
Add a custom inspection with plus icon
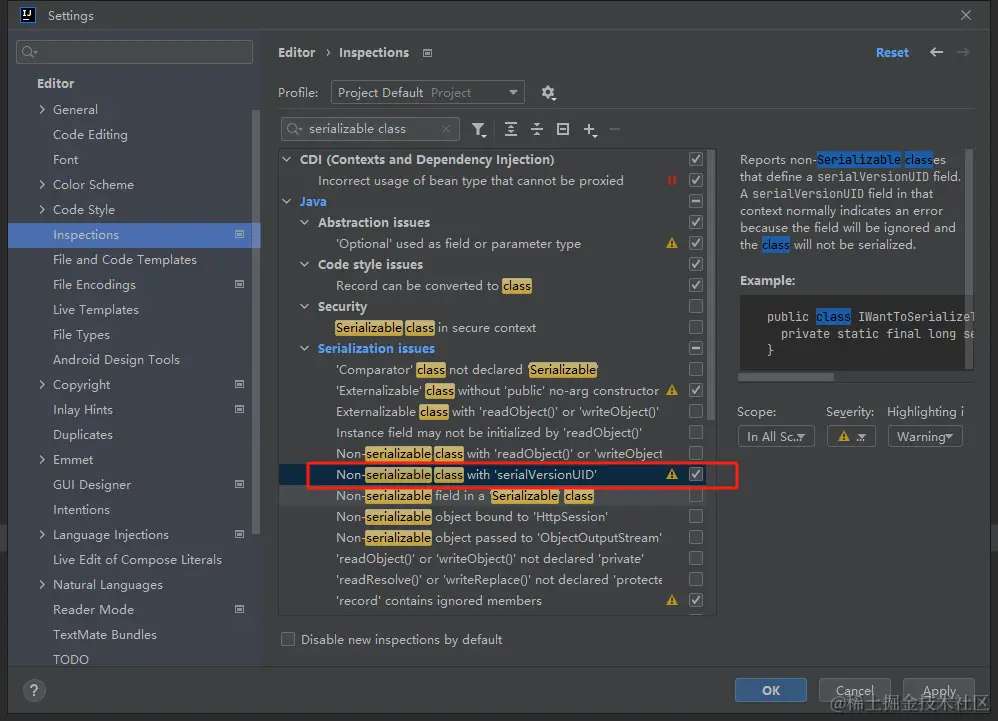[590, 130]
